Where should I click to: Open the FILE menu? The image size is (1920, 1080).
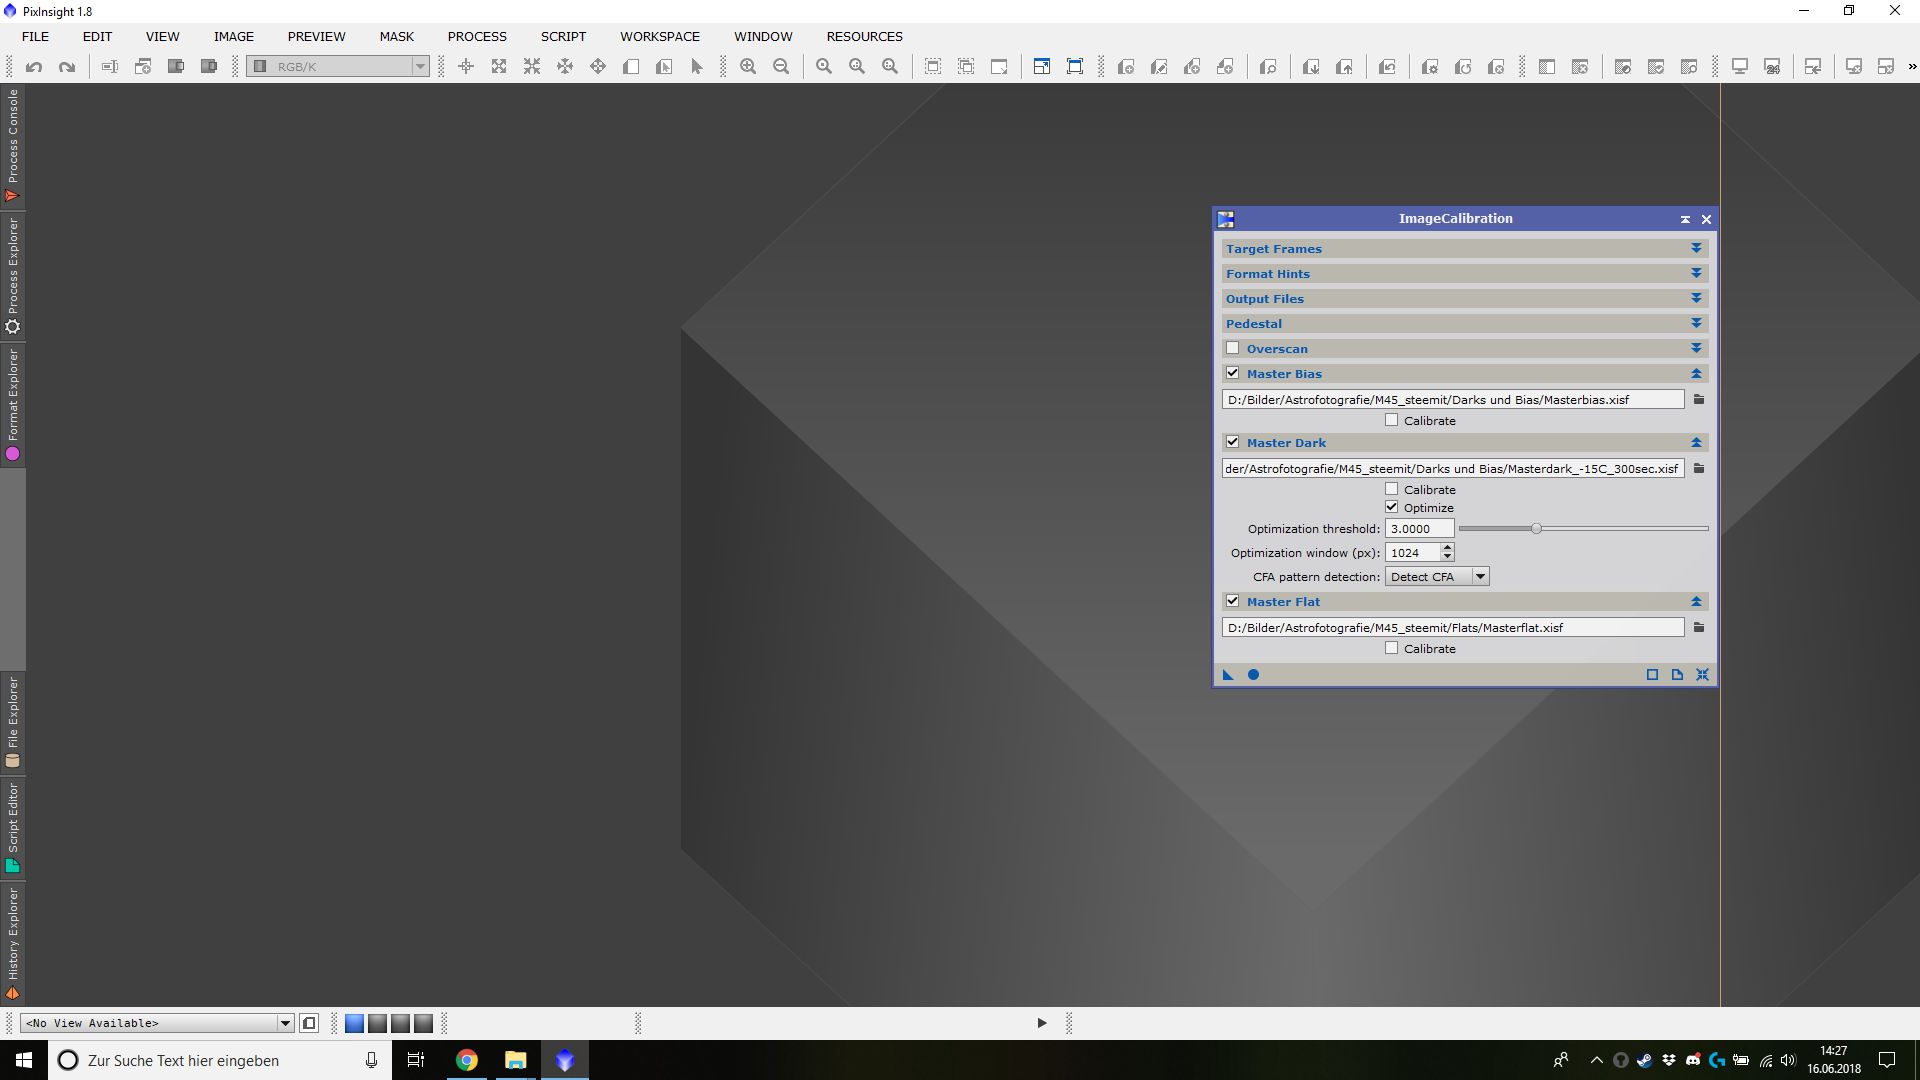coord(35,36)
